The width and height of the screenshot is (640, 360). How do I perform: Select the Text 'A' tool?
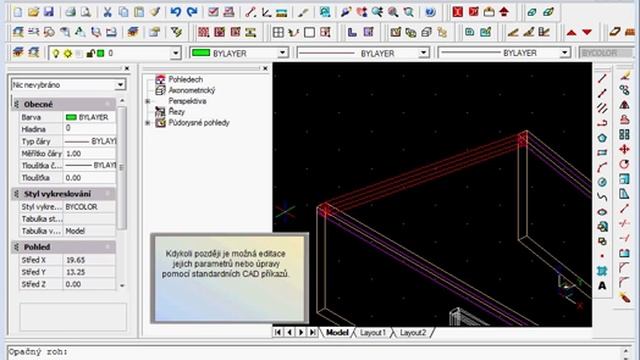[602, 286]
